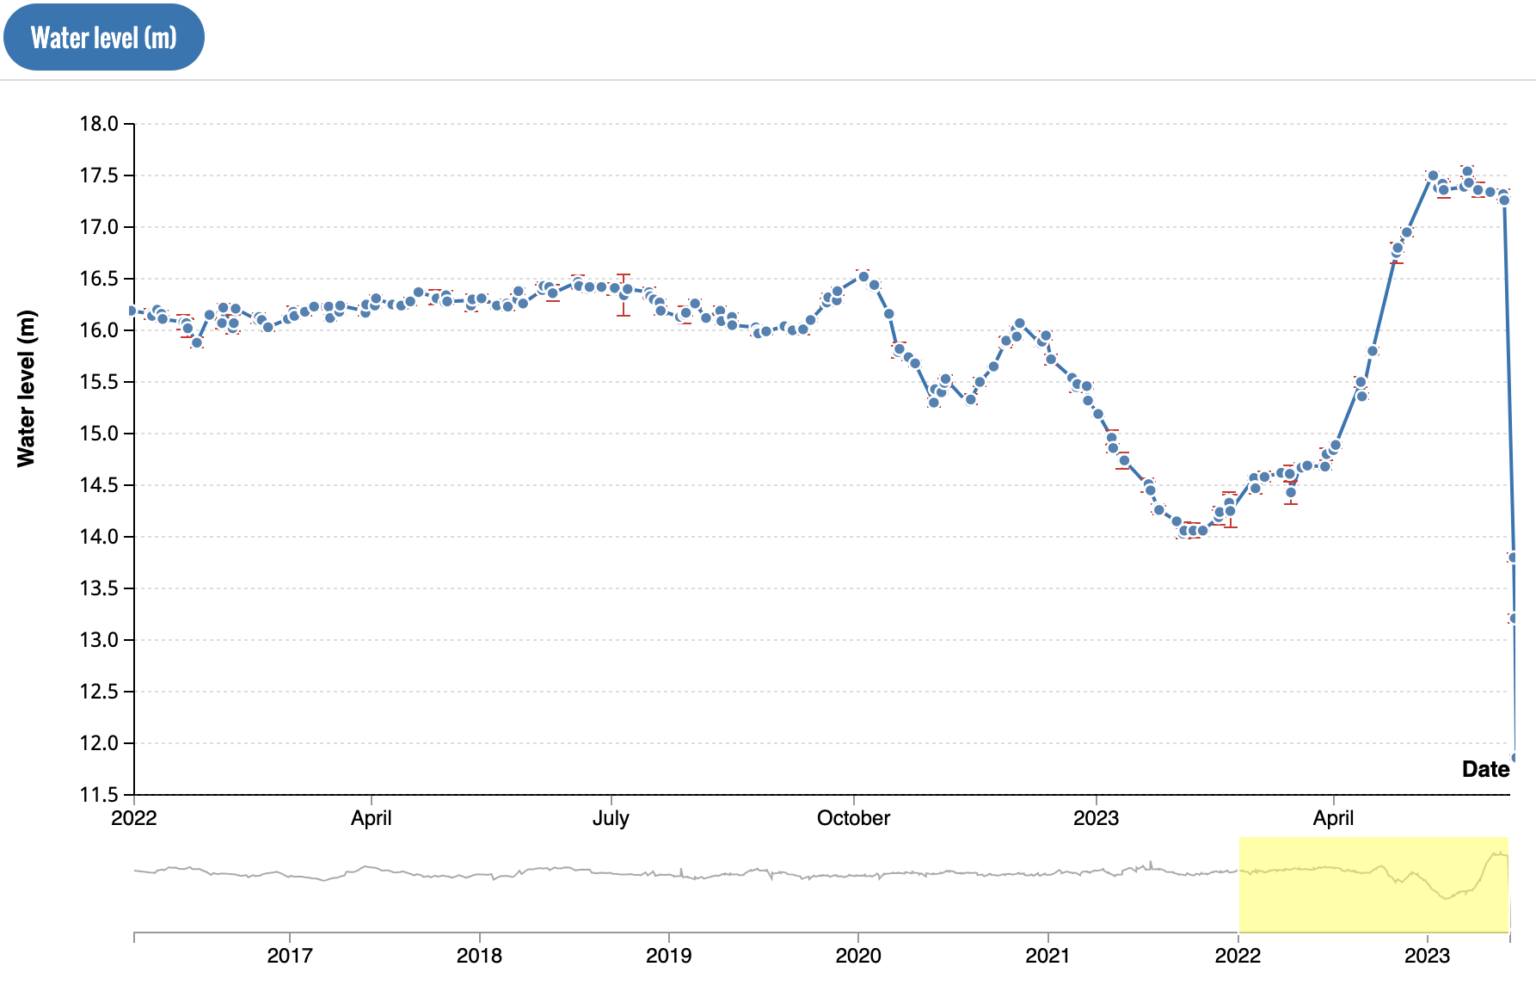
Task: Click the December 2022 local peak data point
Action: click(1019, 324)
